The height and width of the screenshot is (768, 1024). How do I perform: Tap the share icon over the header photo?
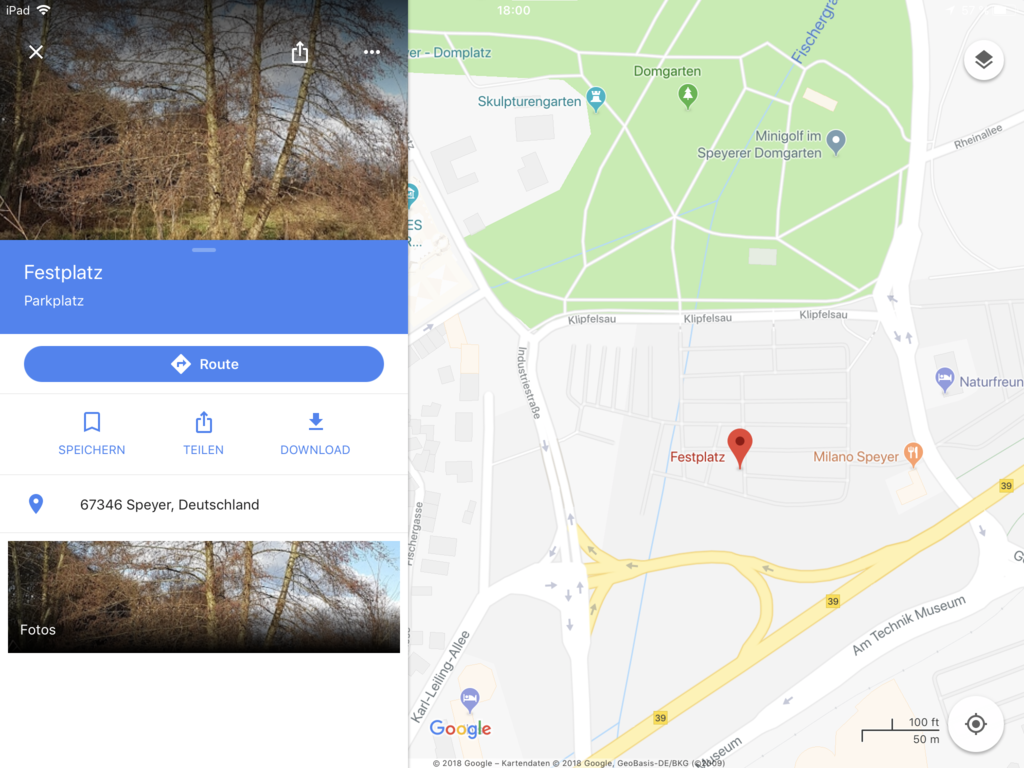[300, 52]
